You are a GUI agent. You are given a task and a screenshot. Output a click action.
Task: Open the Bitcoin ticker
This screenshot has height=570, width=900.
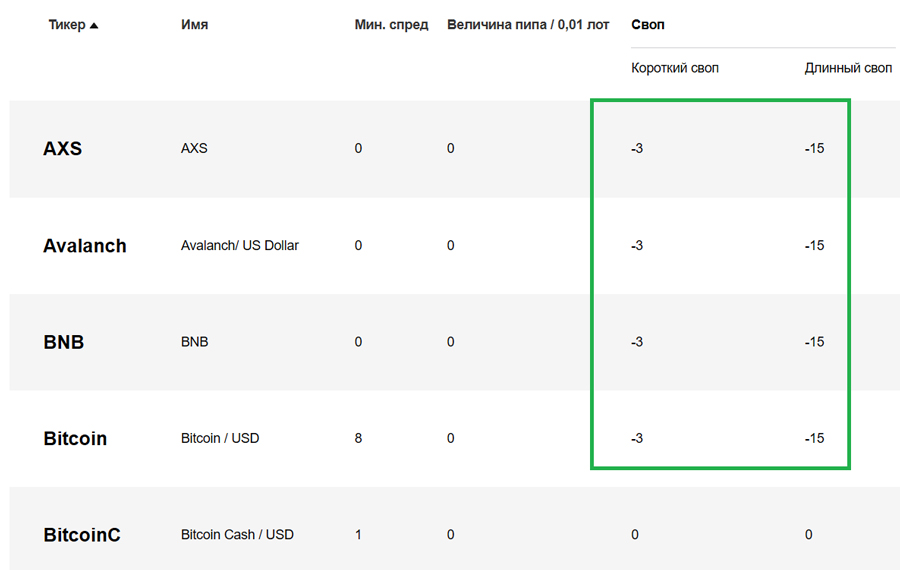(75, 439)
